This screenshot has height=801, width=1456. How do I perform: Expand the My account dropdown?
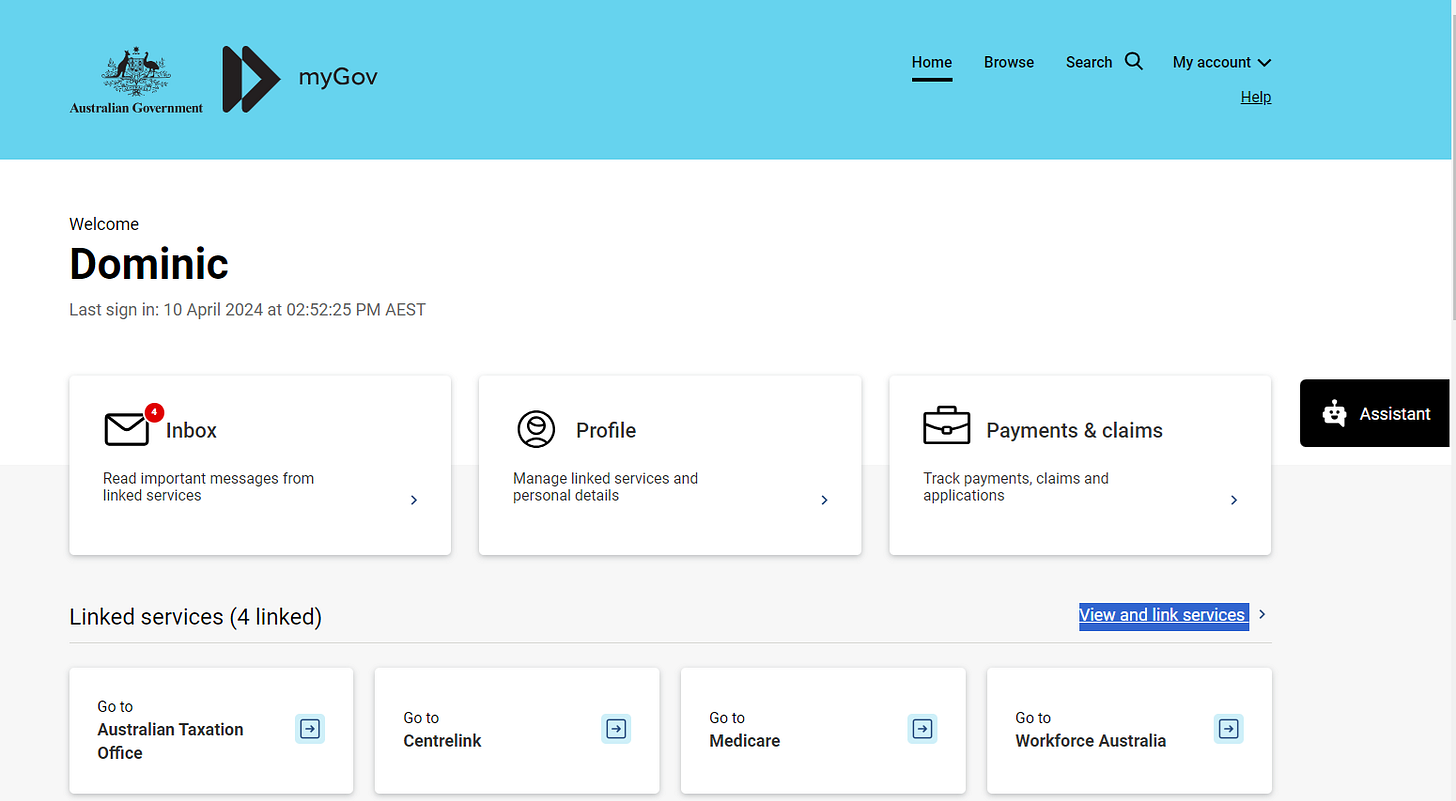(1222, 62)
